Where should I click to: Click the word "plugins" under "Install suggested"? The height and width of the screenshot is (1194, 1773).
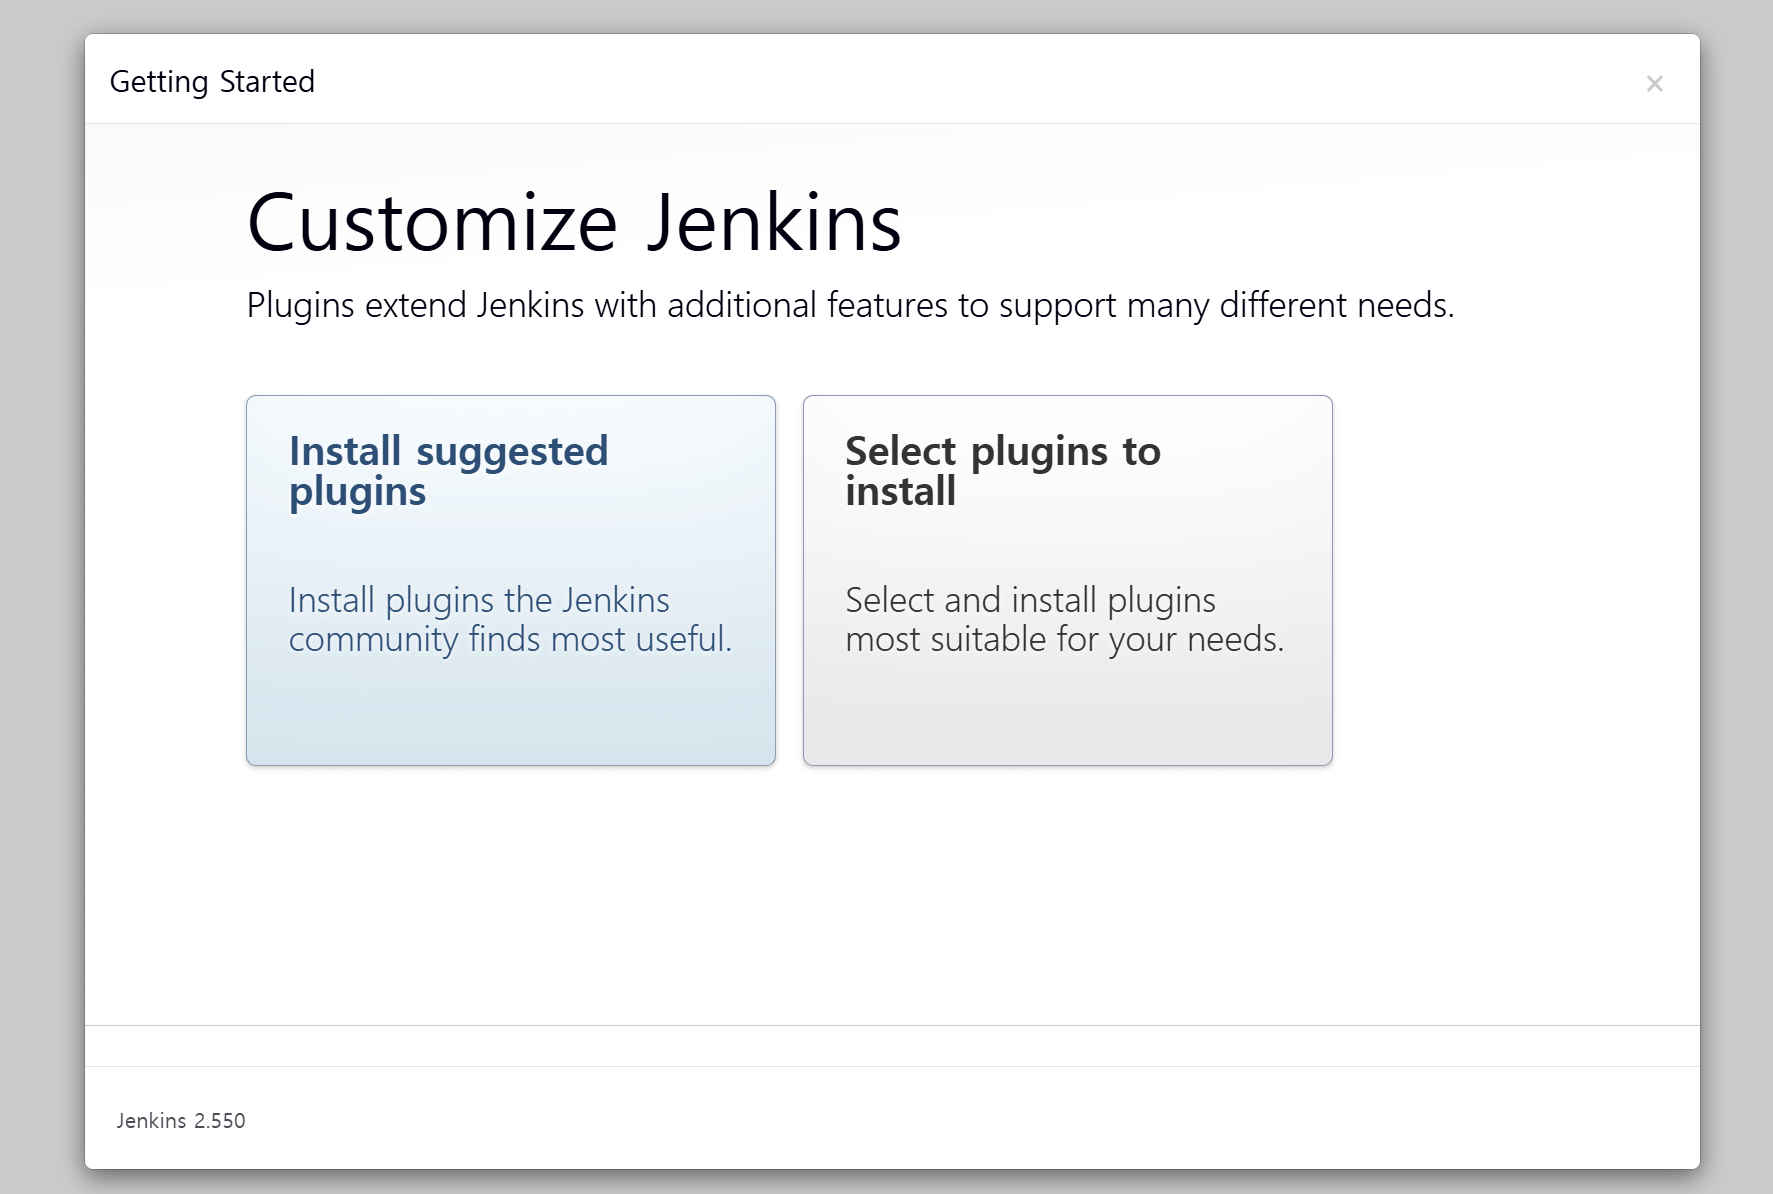point(358,493)
